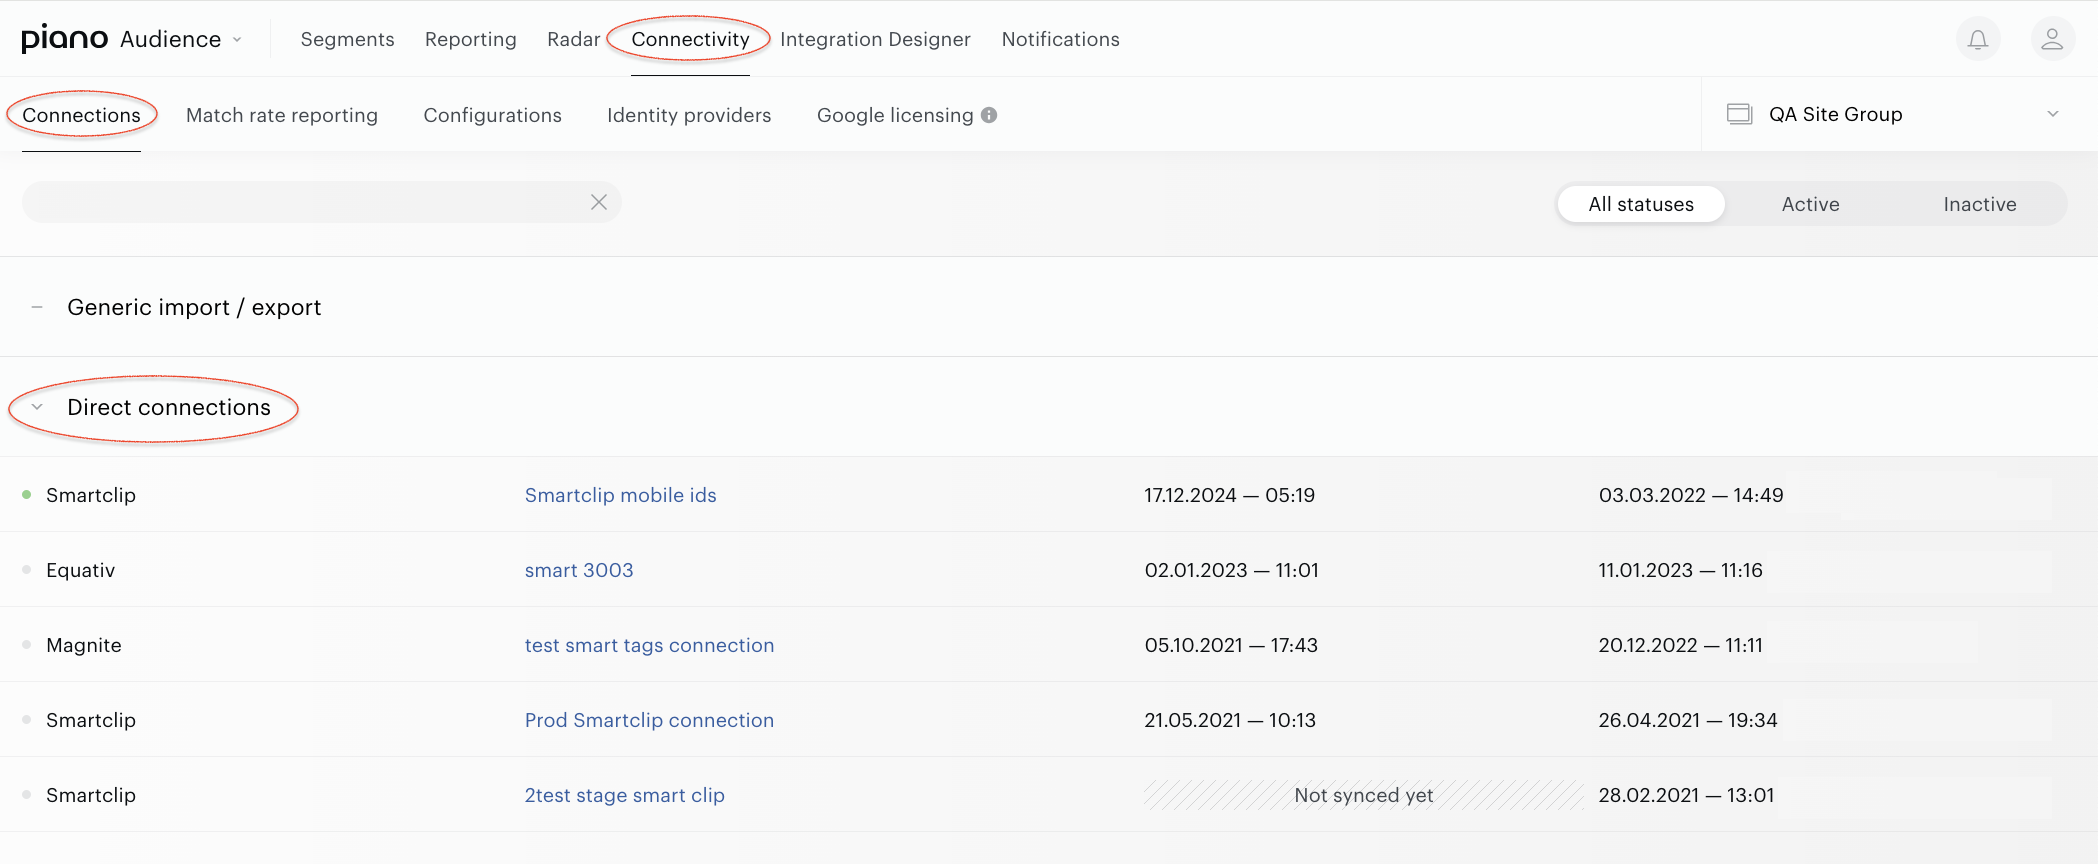Filter connections by Inactive status
The height and width of the screenshot is (864, 2098).
coord(1979,204)
